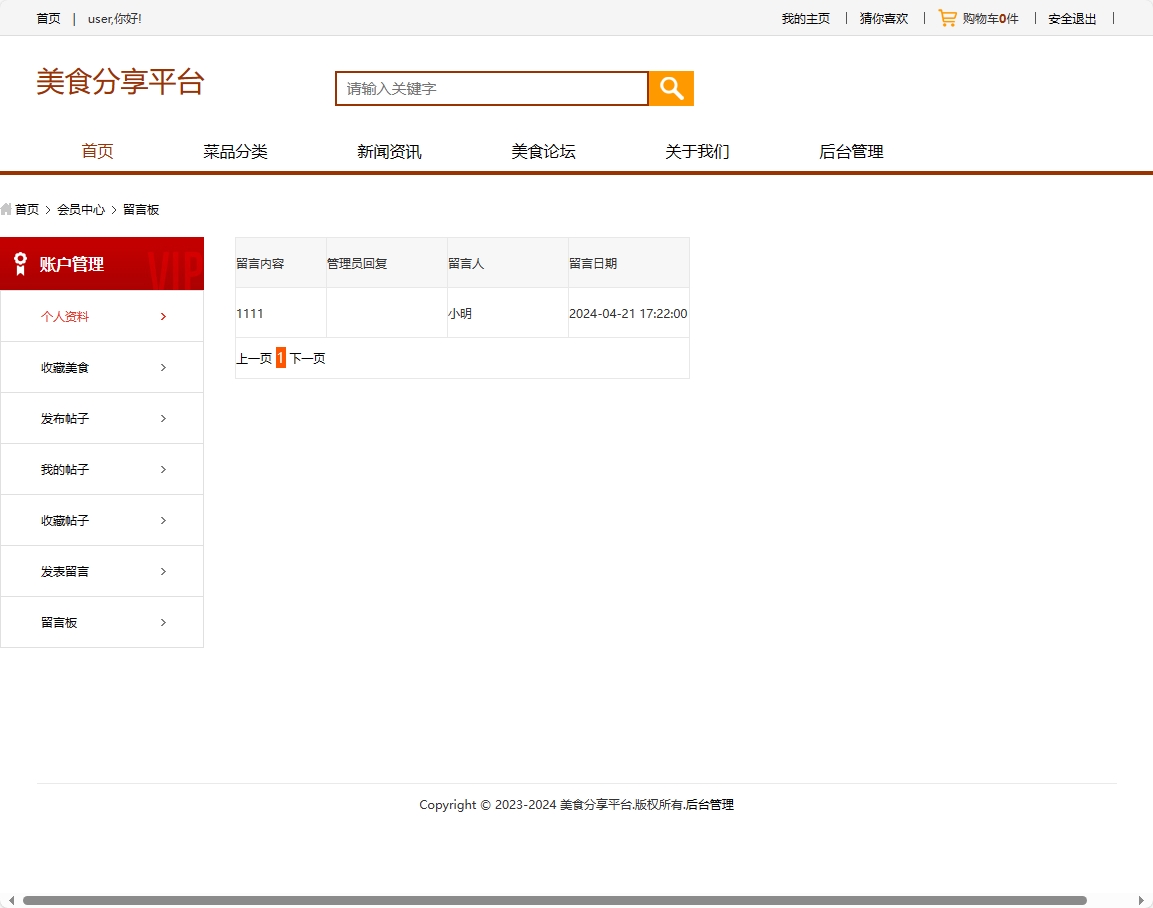Screen dimensions: 1153x908
Task: Click the home icon in the breadcrumb
Action: pyautogui.click(x=6, y=209)
